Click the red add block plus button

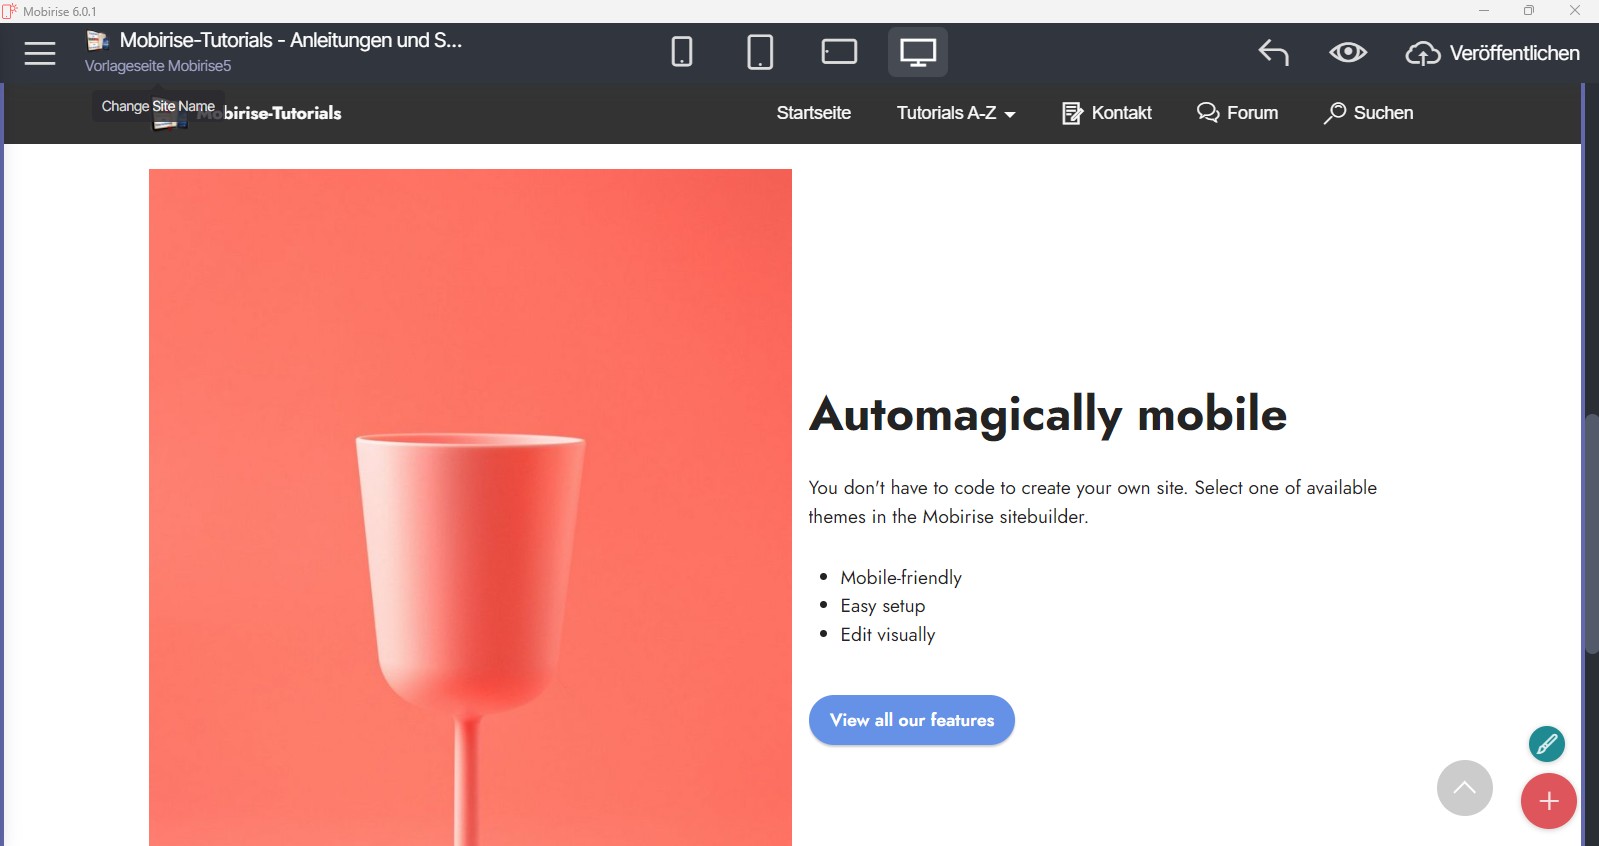point(1548,801)
